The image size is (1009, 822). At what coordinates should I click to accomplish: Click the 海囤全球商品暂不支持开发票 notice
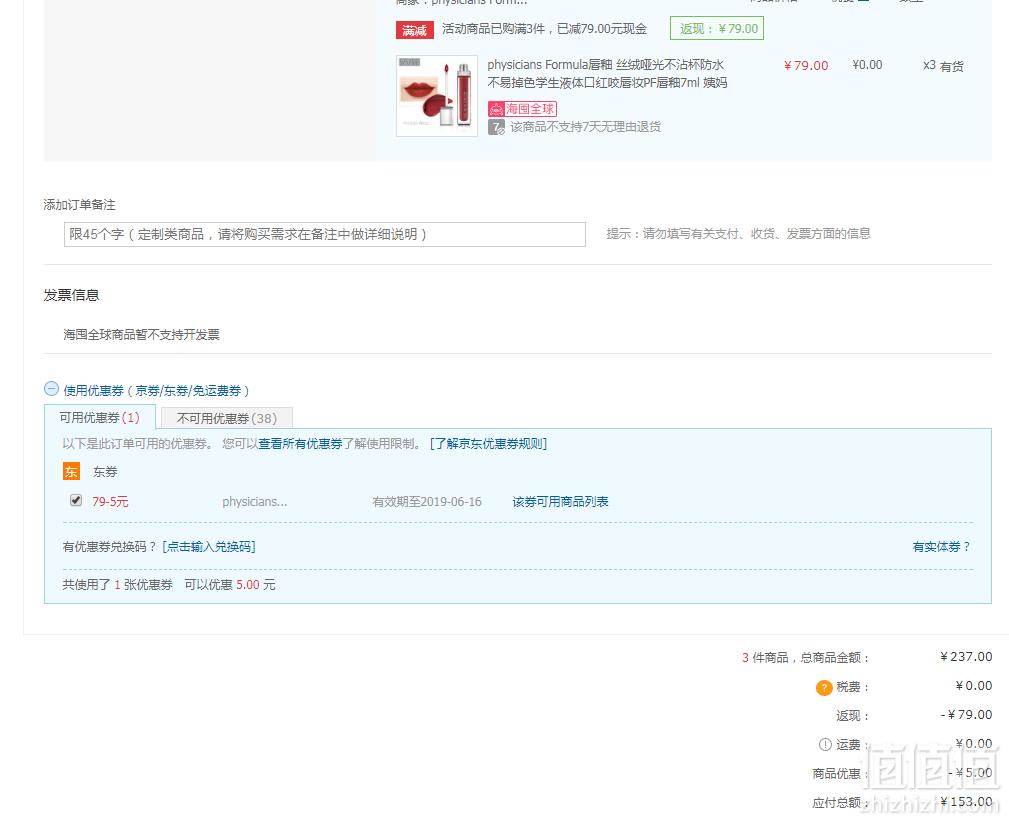142,334
